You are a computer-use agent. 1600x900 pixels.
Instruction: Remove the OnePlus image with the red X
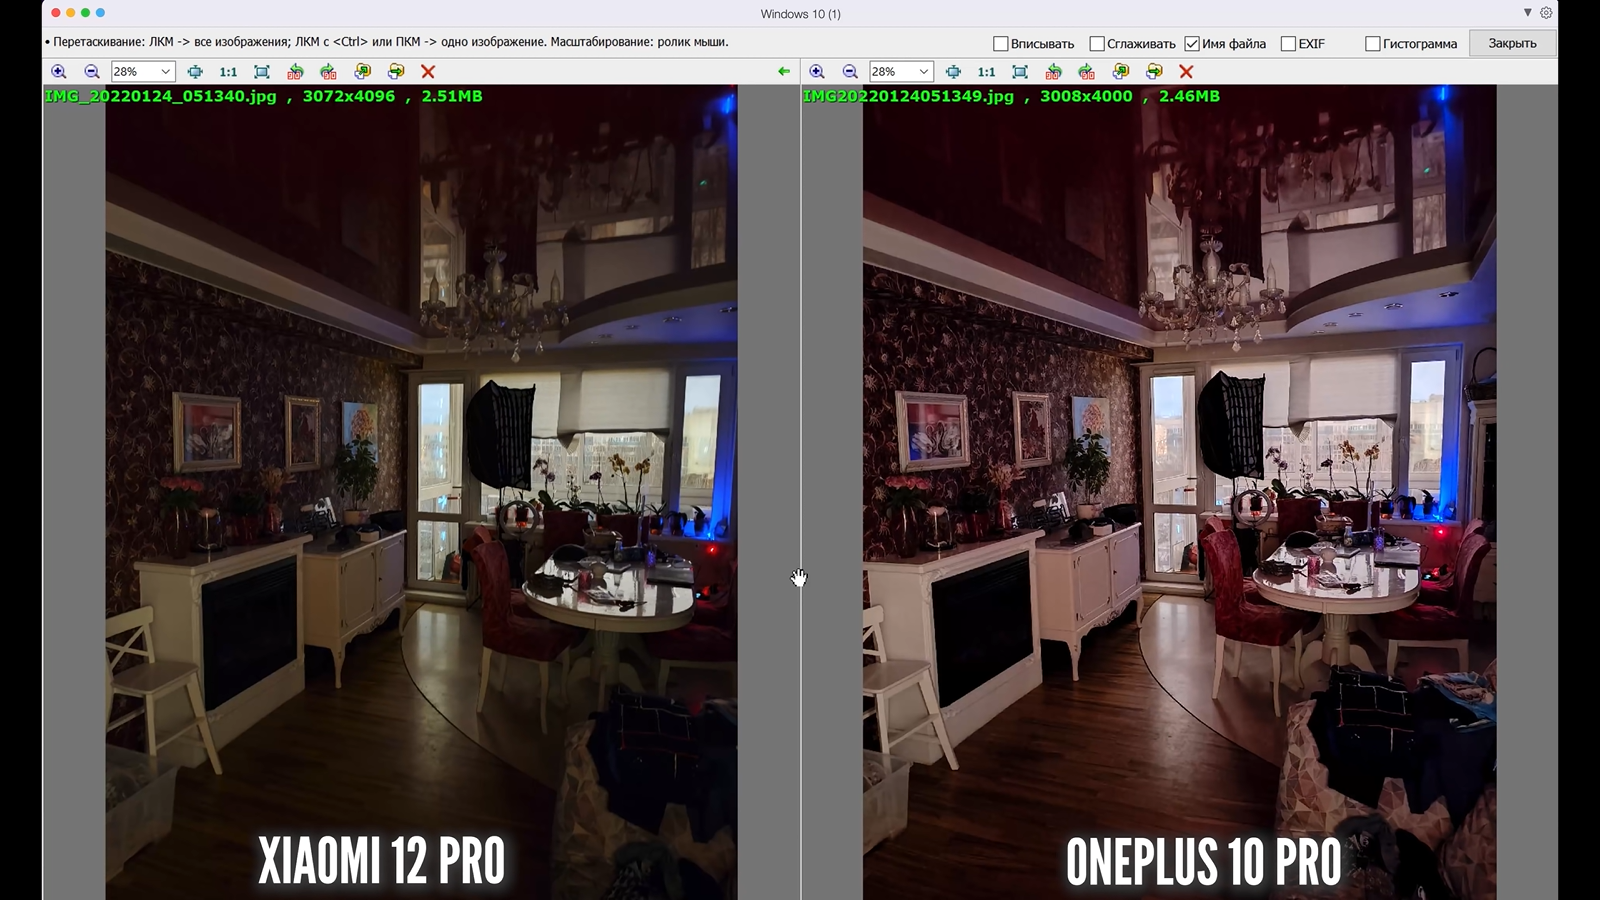pos(1186,72)
